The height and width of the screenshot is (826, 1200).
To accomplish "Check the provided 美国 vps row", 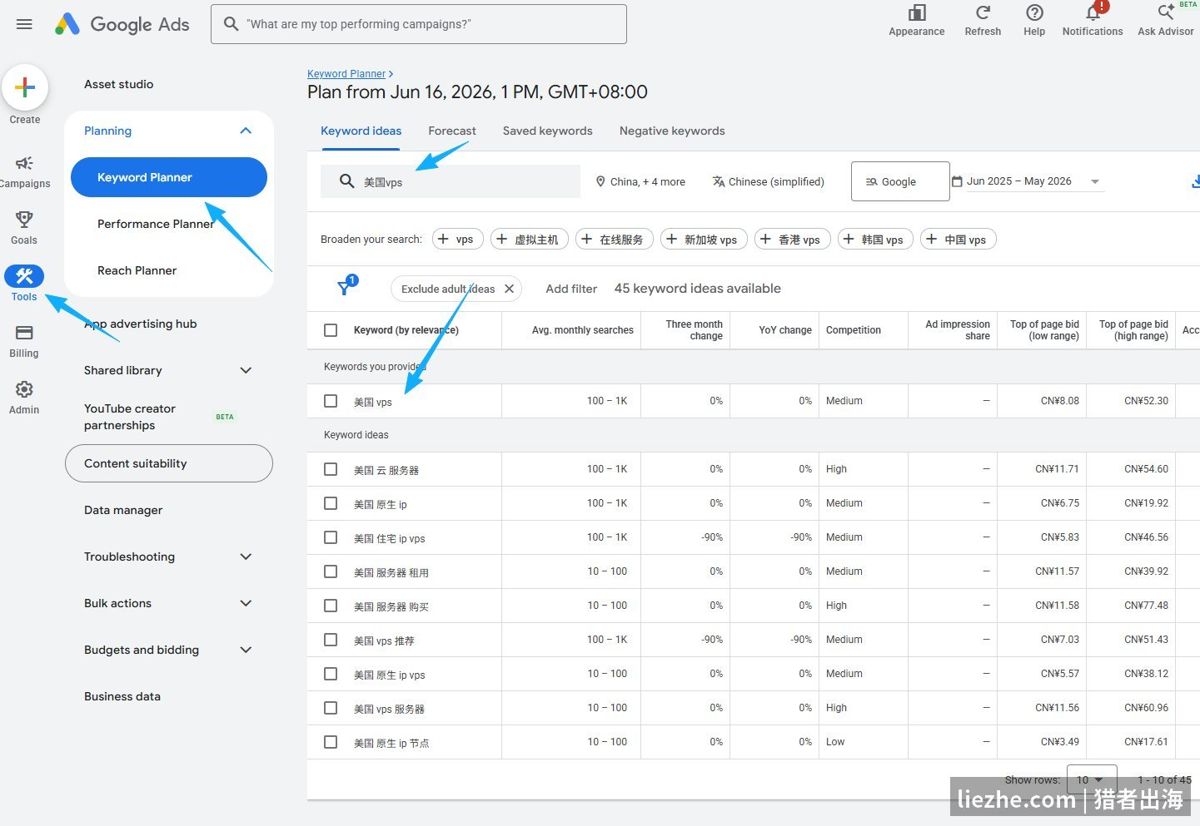I will pyautogui.click(x=331, y=401).
